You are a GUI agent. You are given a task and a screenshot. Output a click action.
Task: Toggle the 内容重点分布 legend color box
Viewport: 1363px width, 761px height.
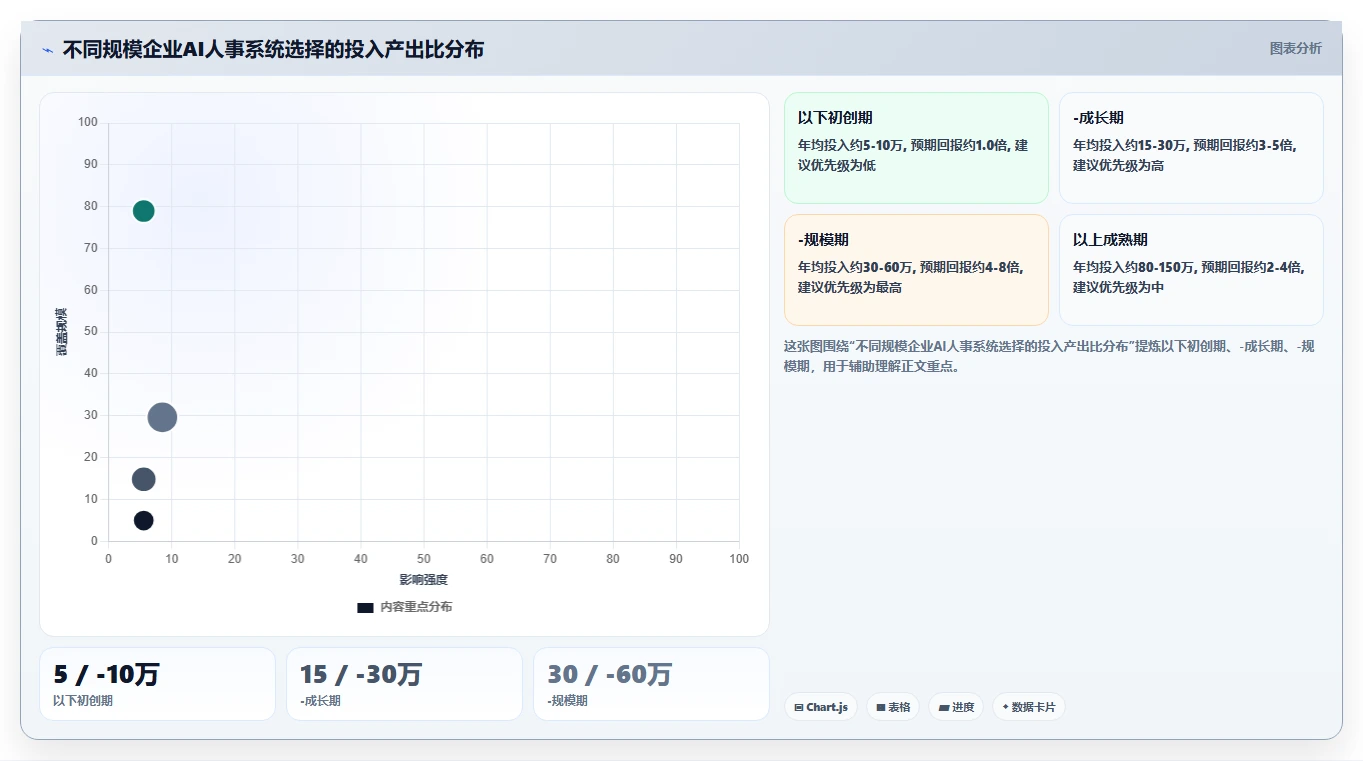tap(365, 607)
